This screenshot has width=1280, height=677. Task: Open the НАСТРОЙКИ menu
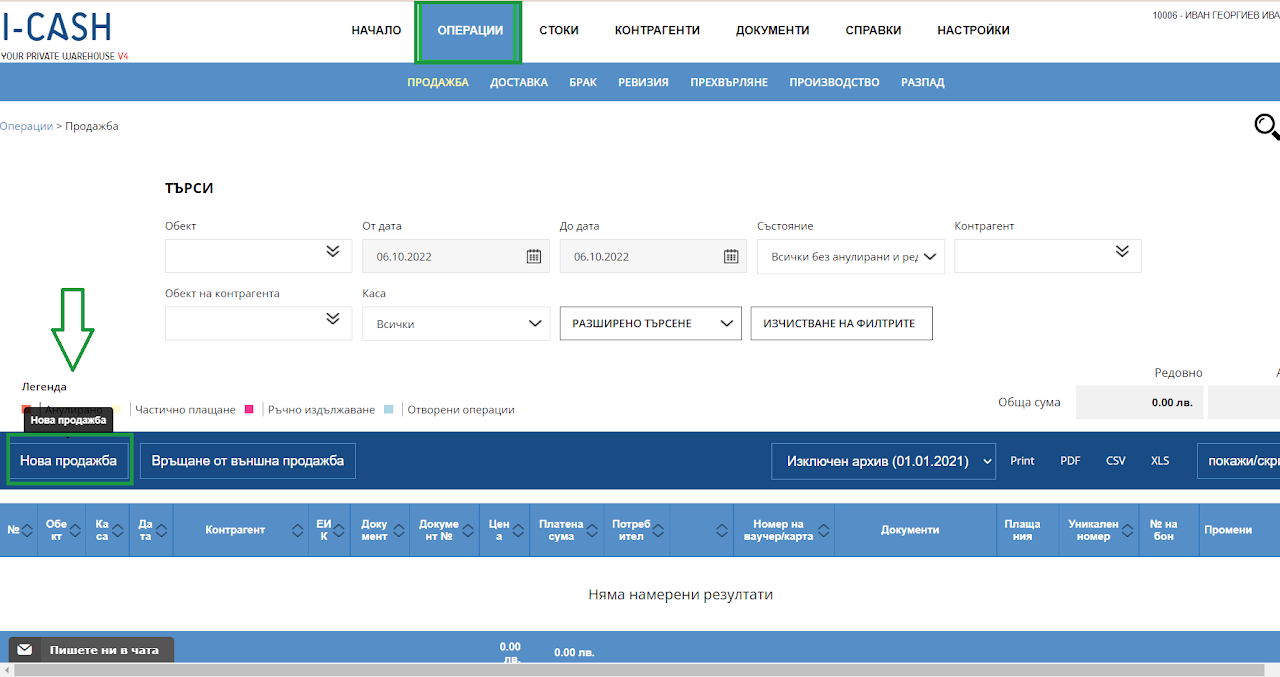tap(973, 30)
